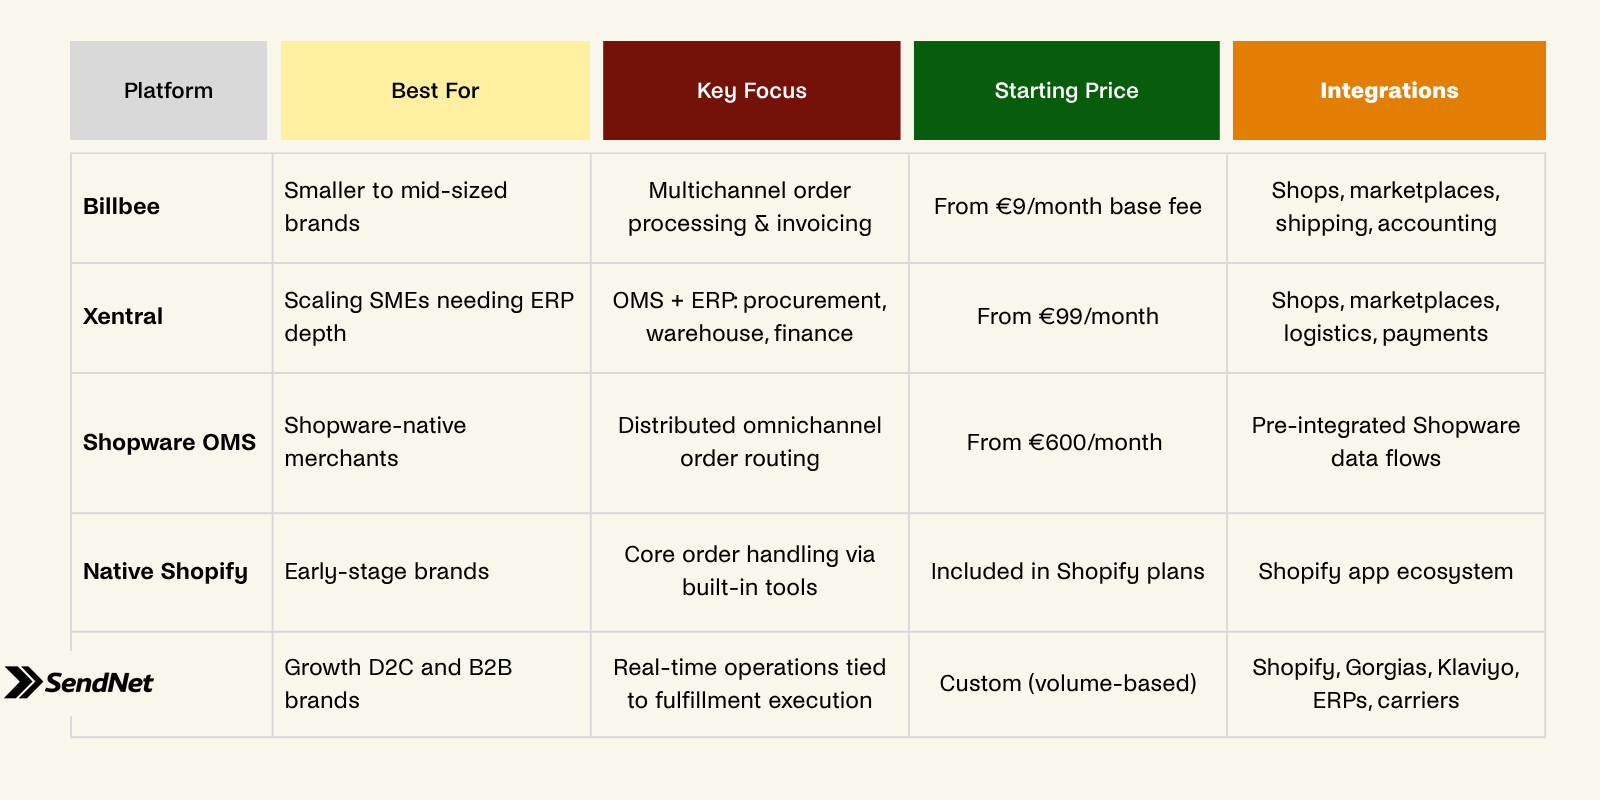The width and height of the screenshot is (1600, 800).
Task: Open the Shopware OMS row label
Action: pos(169,442)
